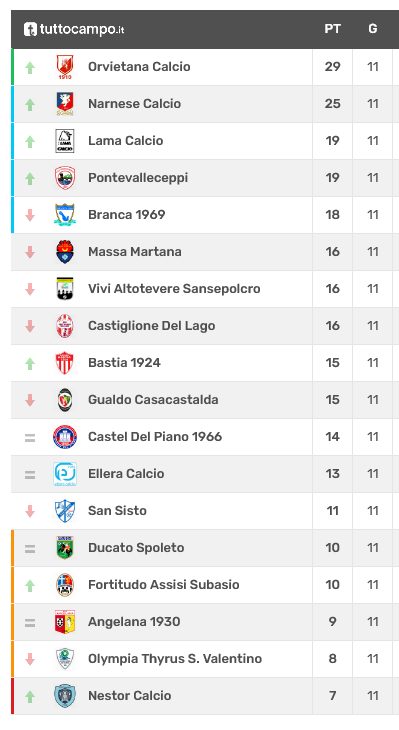Click the Nestor Calcio team crest
Screen dimensions: 399x730
pos(65,696)
